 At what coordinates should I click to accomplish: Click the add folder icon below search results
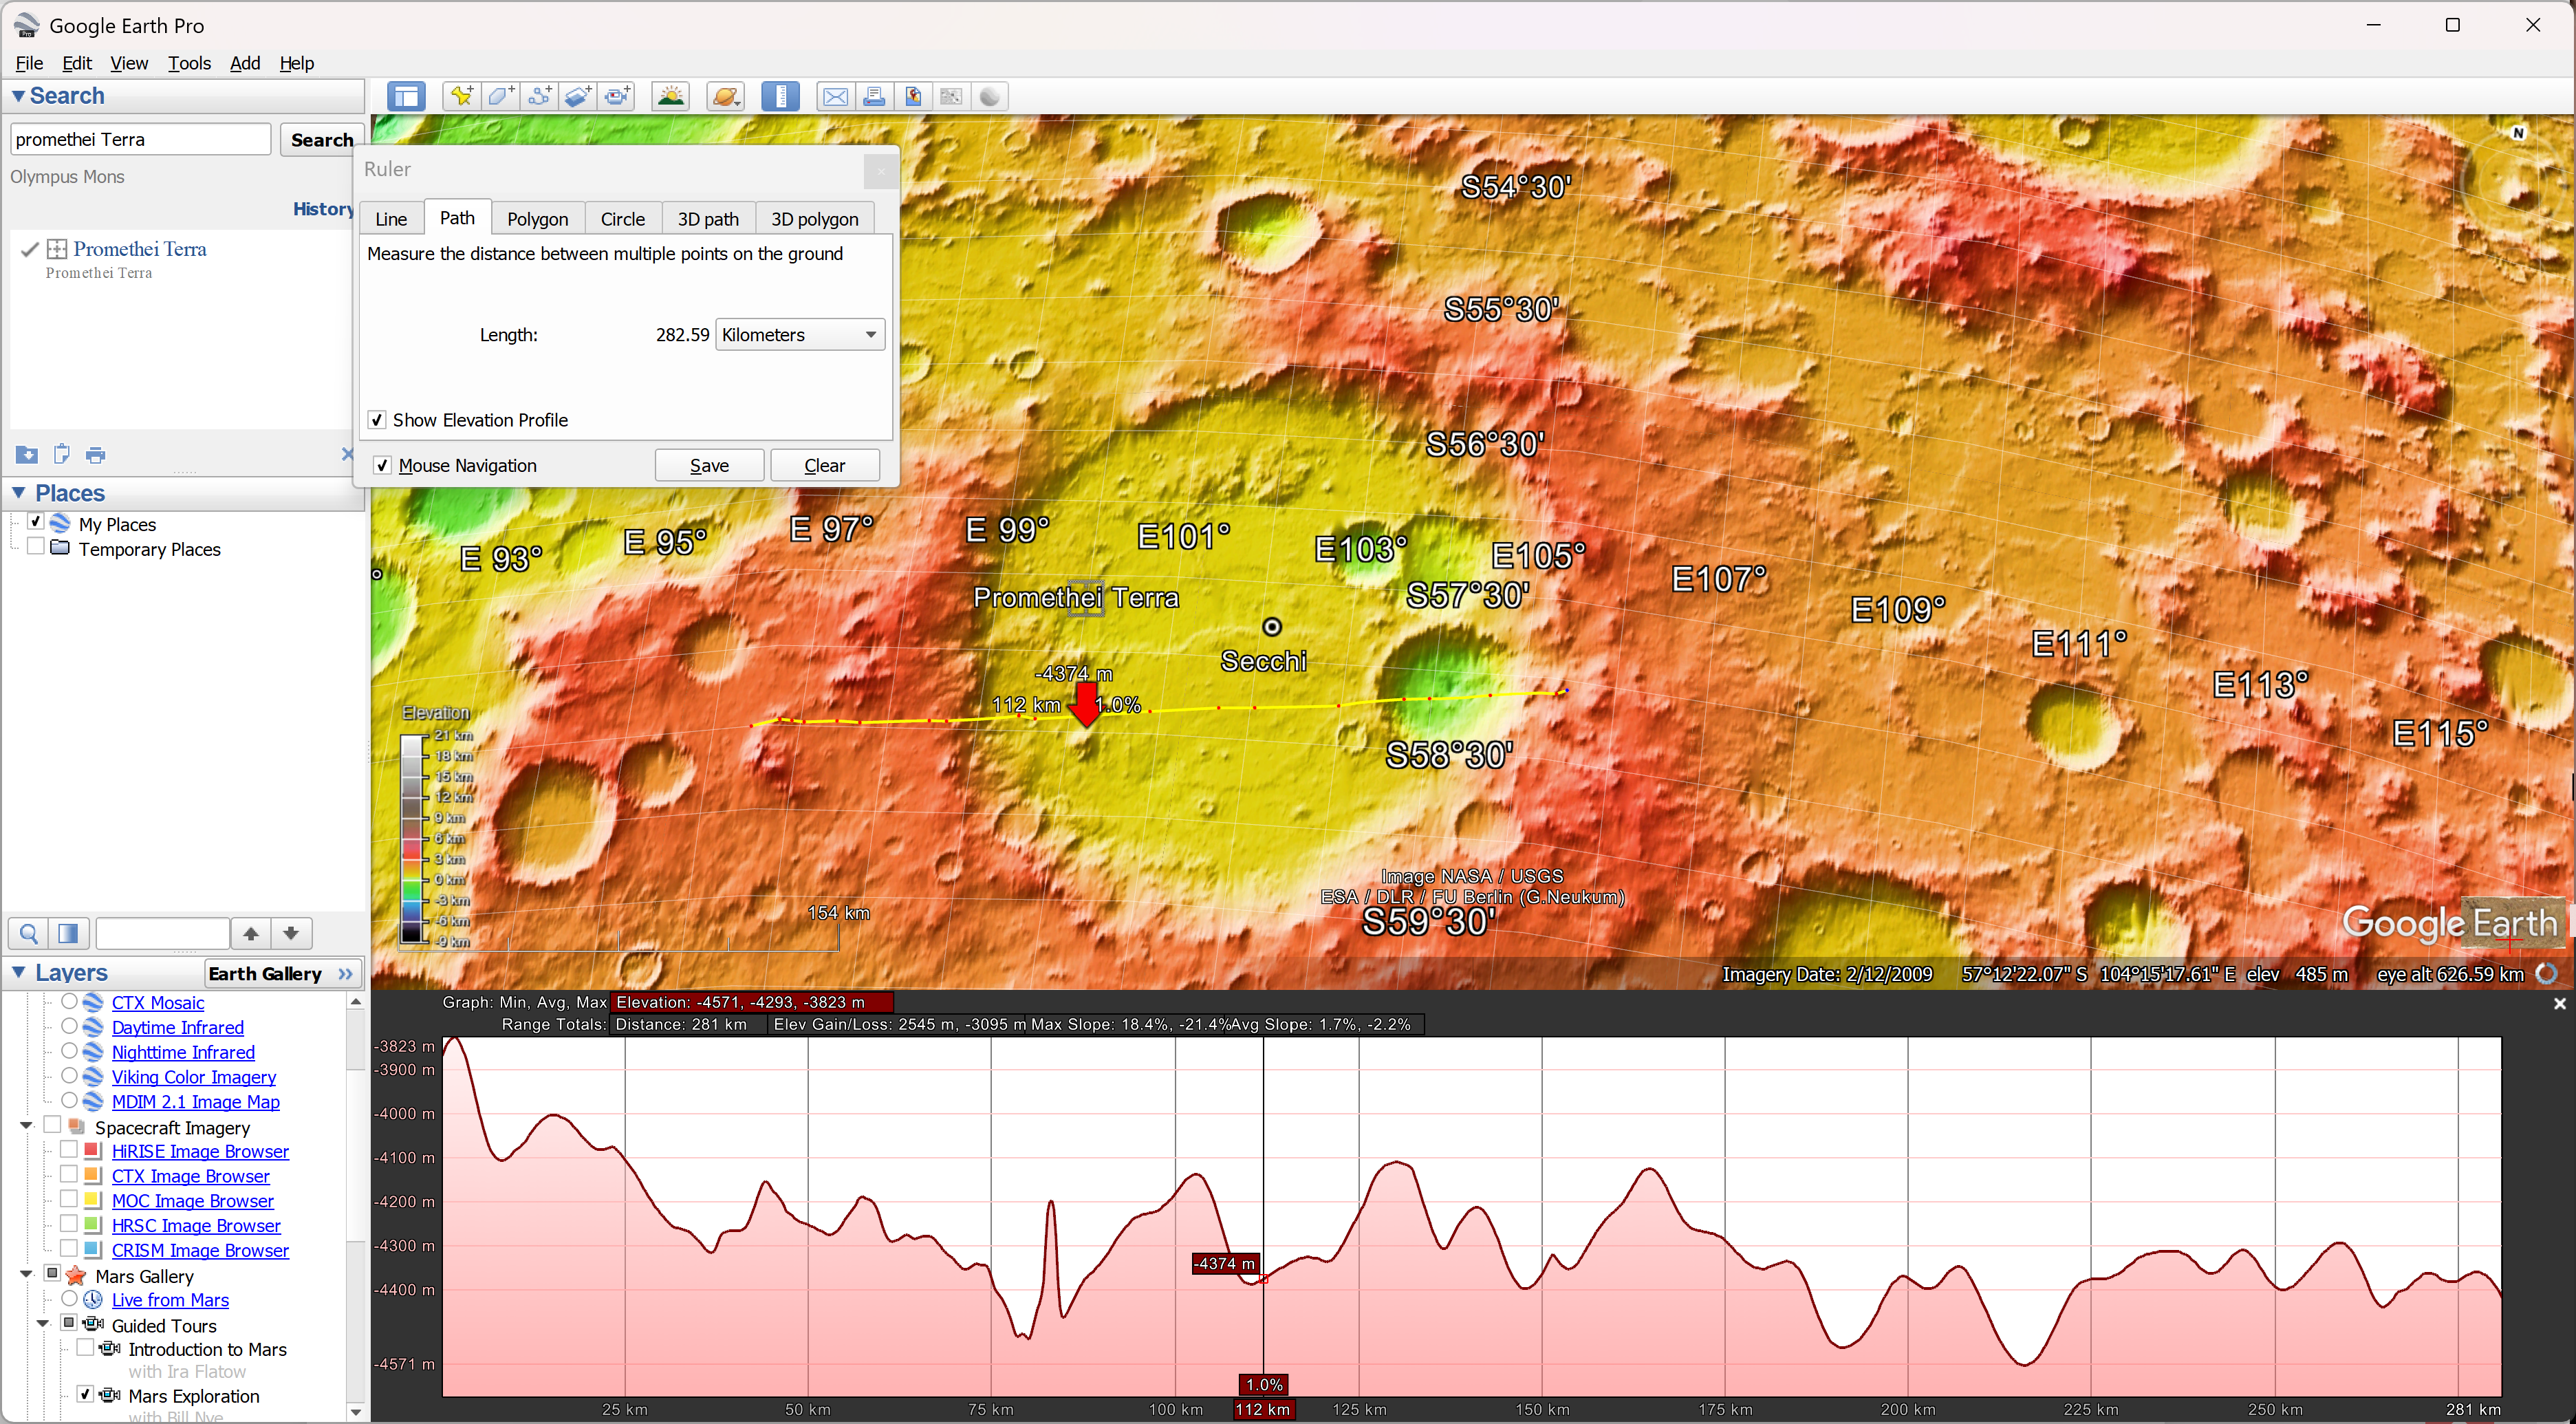tap(27, 455)
